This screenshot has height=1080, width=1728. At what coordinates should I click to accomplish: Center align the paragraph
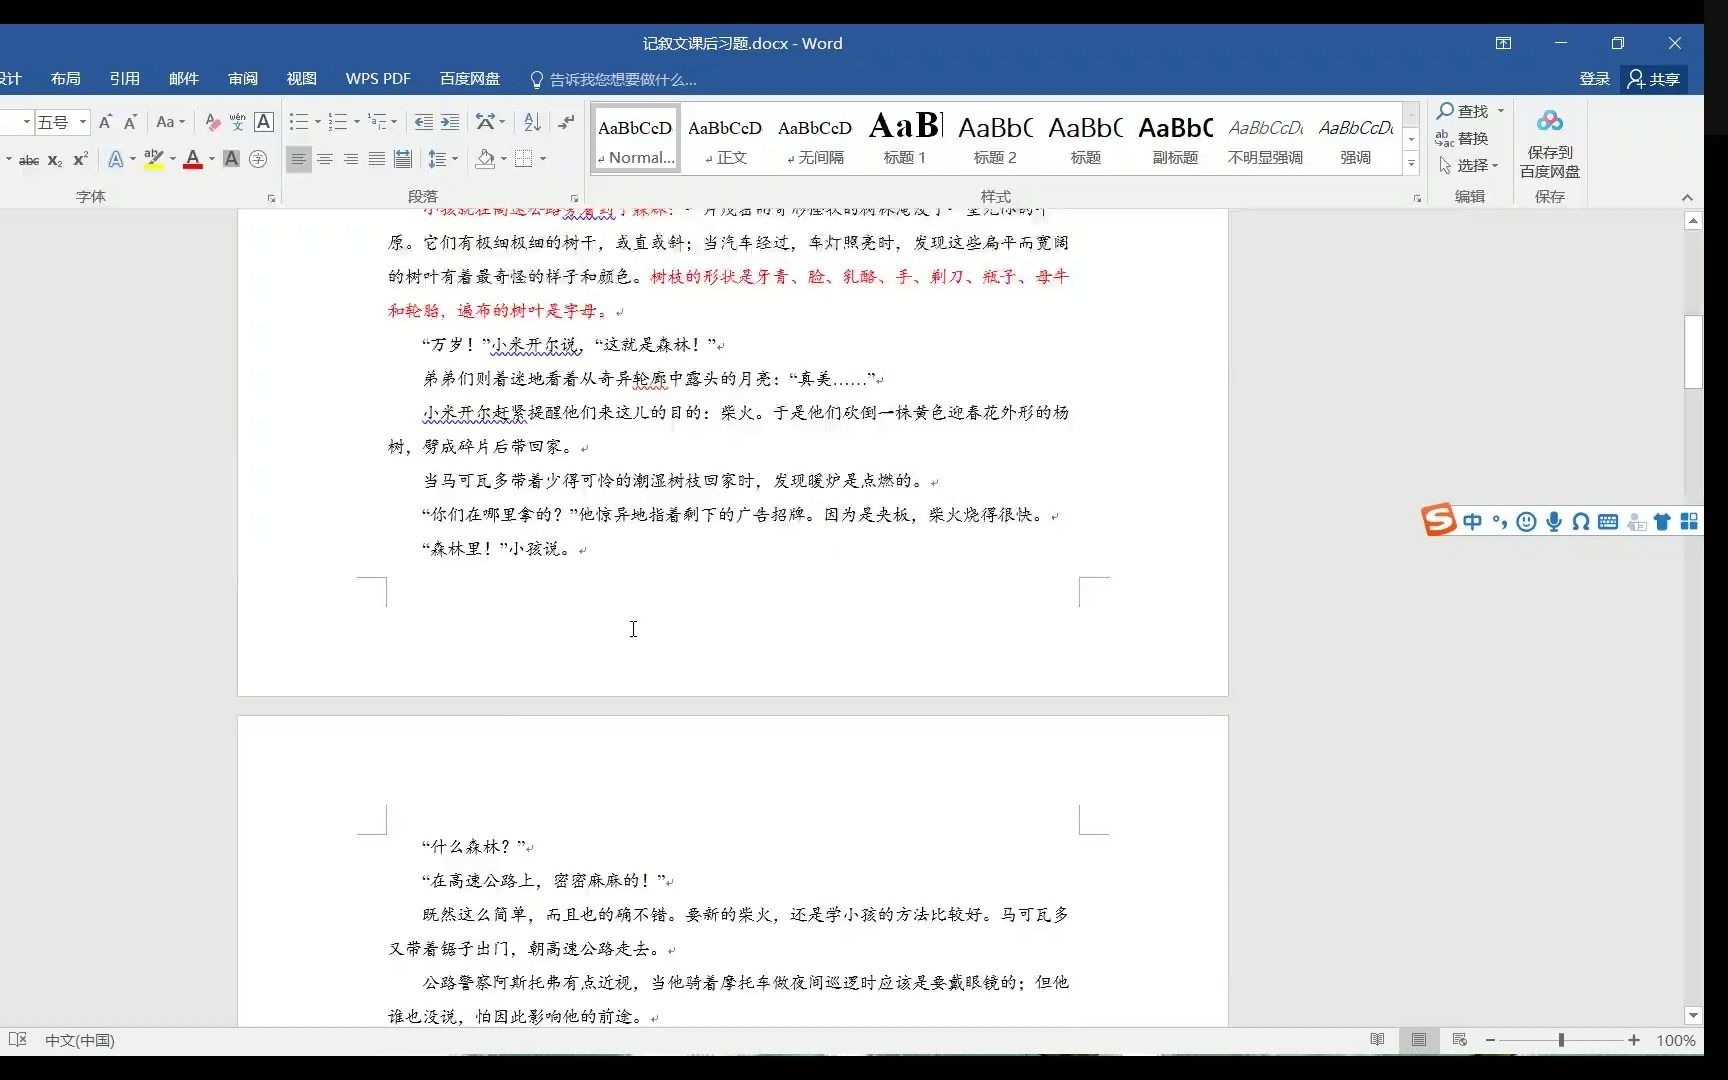[x=325, y=159]
